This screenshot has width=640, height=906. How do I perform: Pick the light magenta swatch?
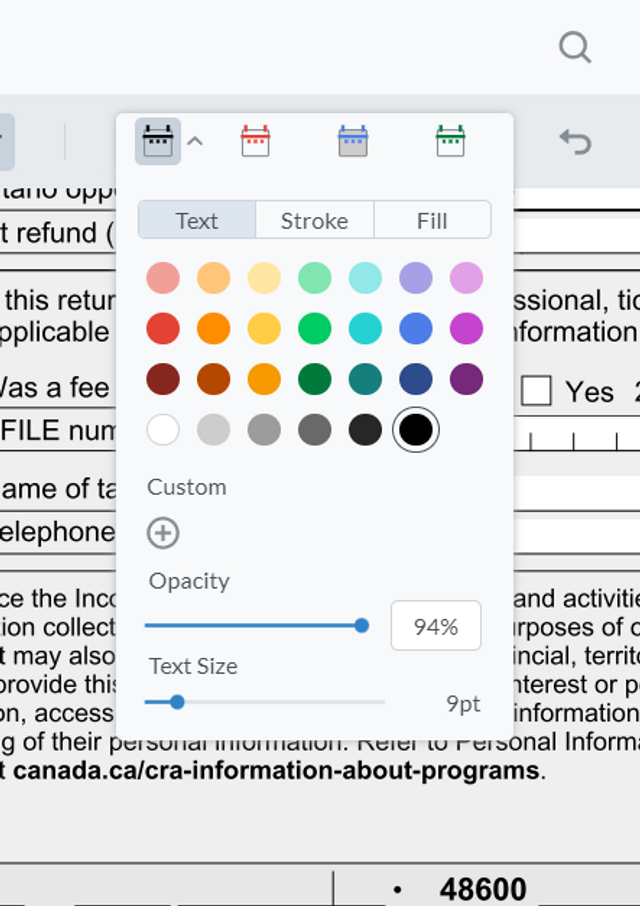tap(466, 278)
